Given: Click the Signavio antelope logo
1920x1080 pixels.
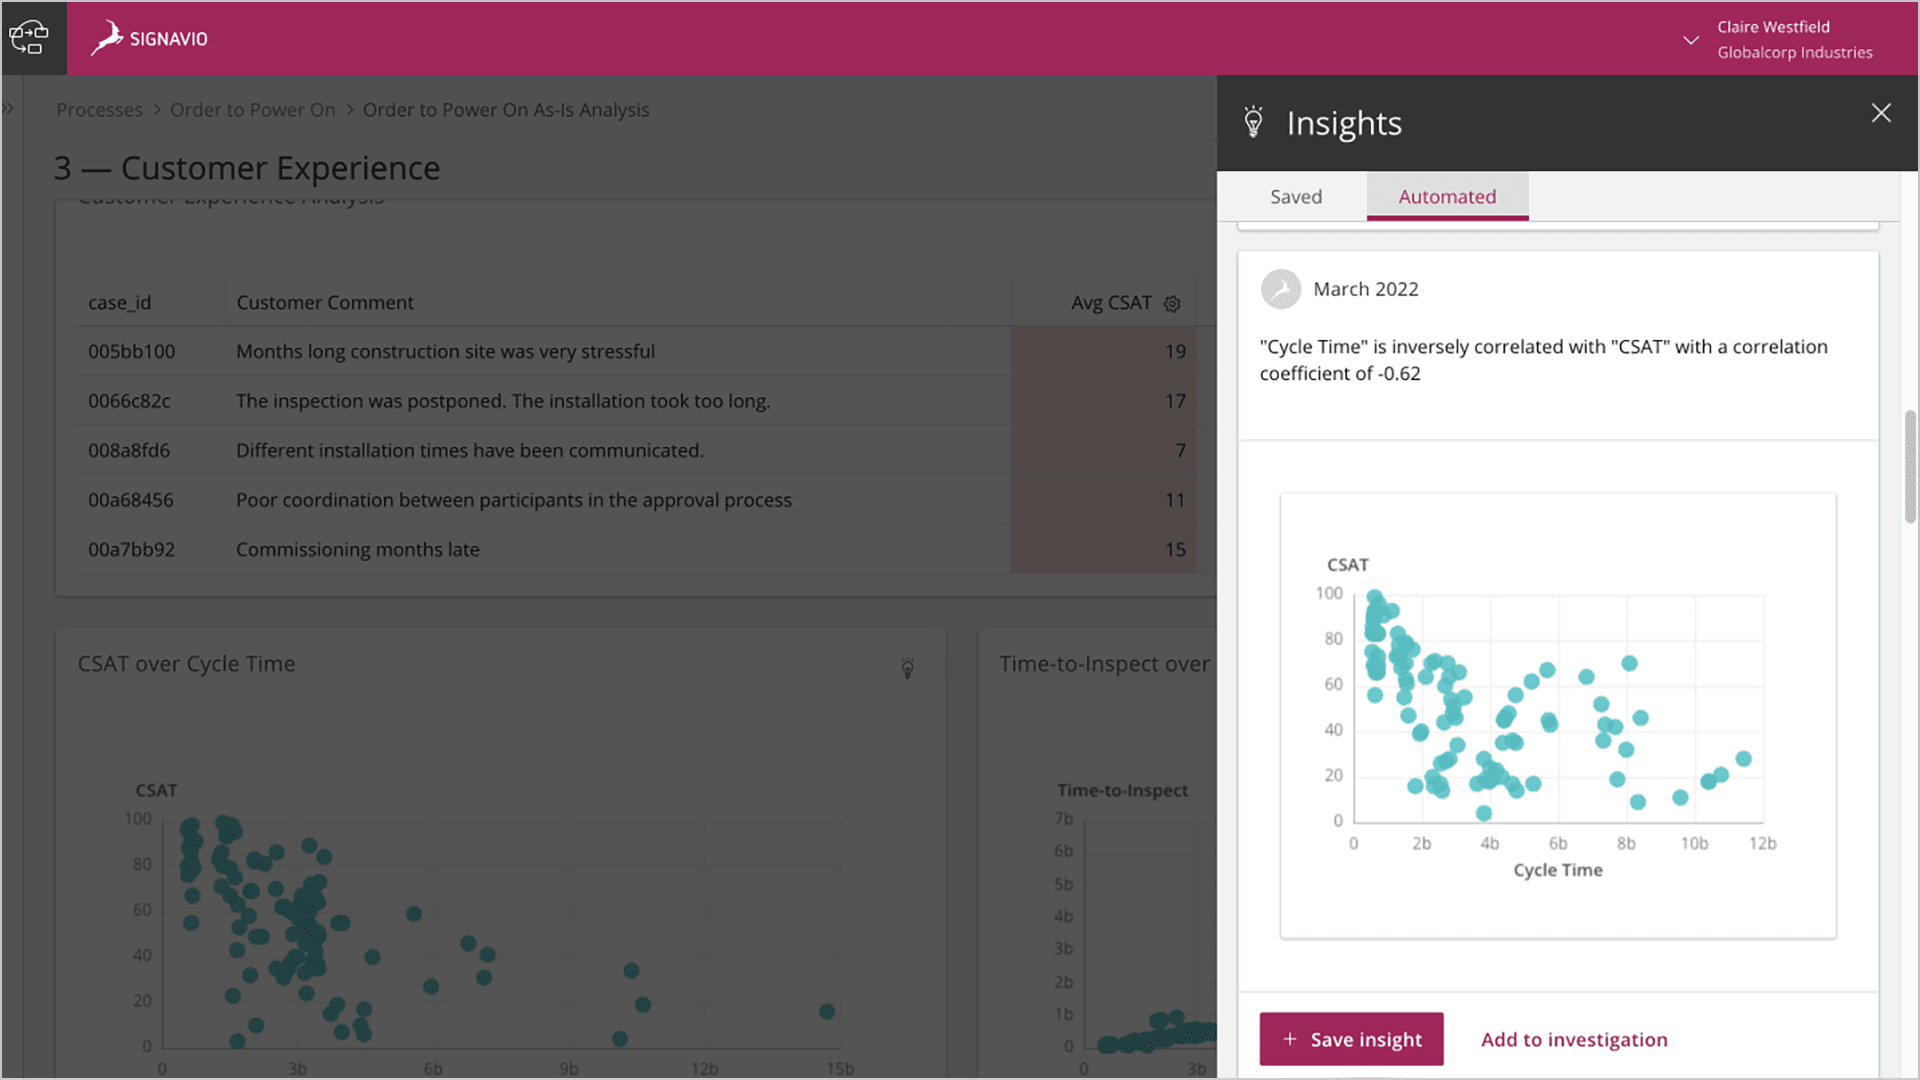Looking at the screenshot, I should pos(107,38).
